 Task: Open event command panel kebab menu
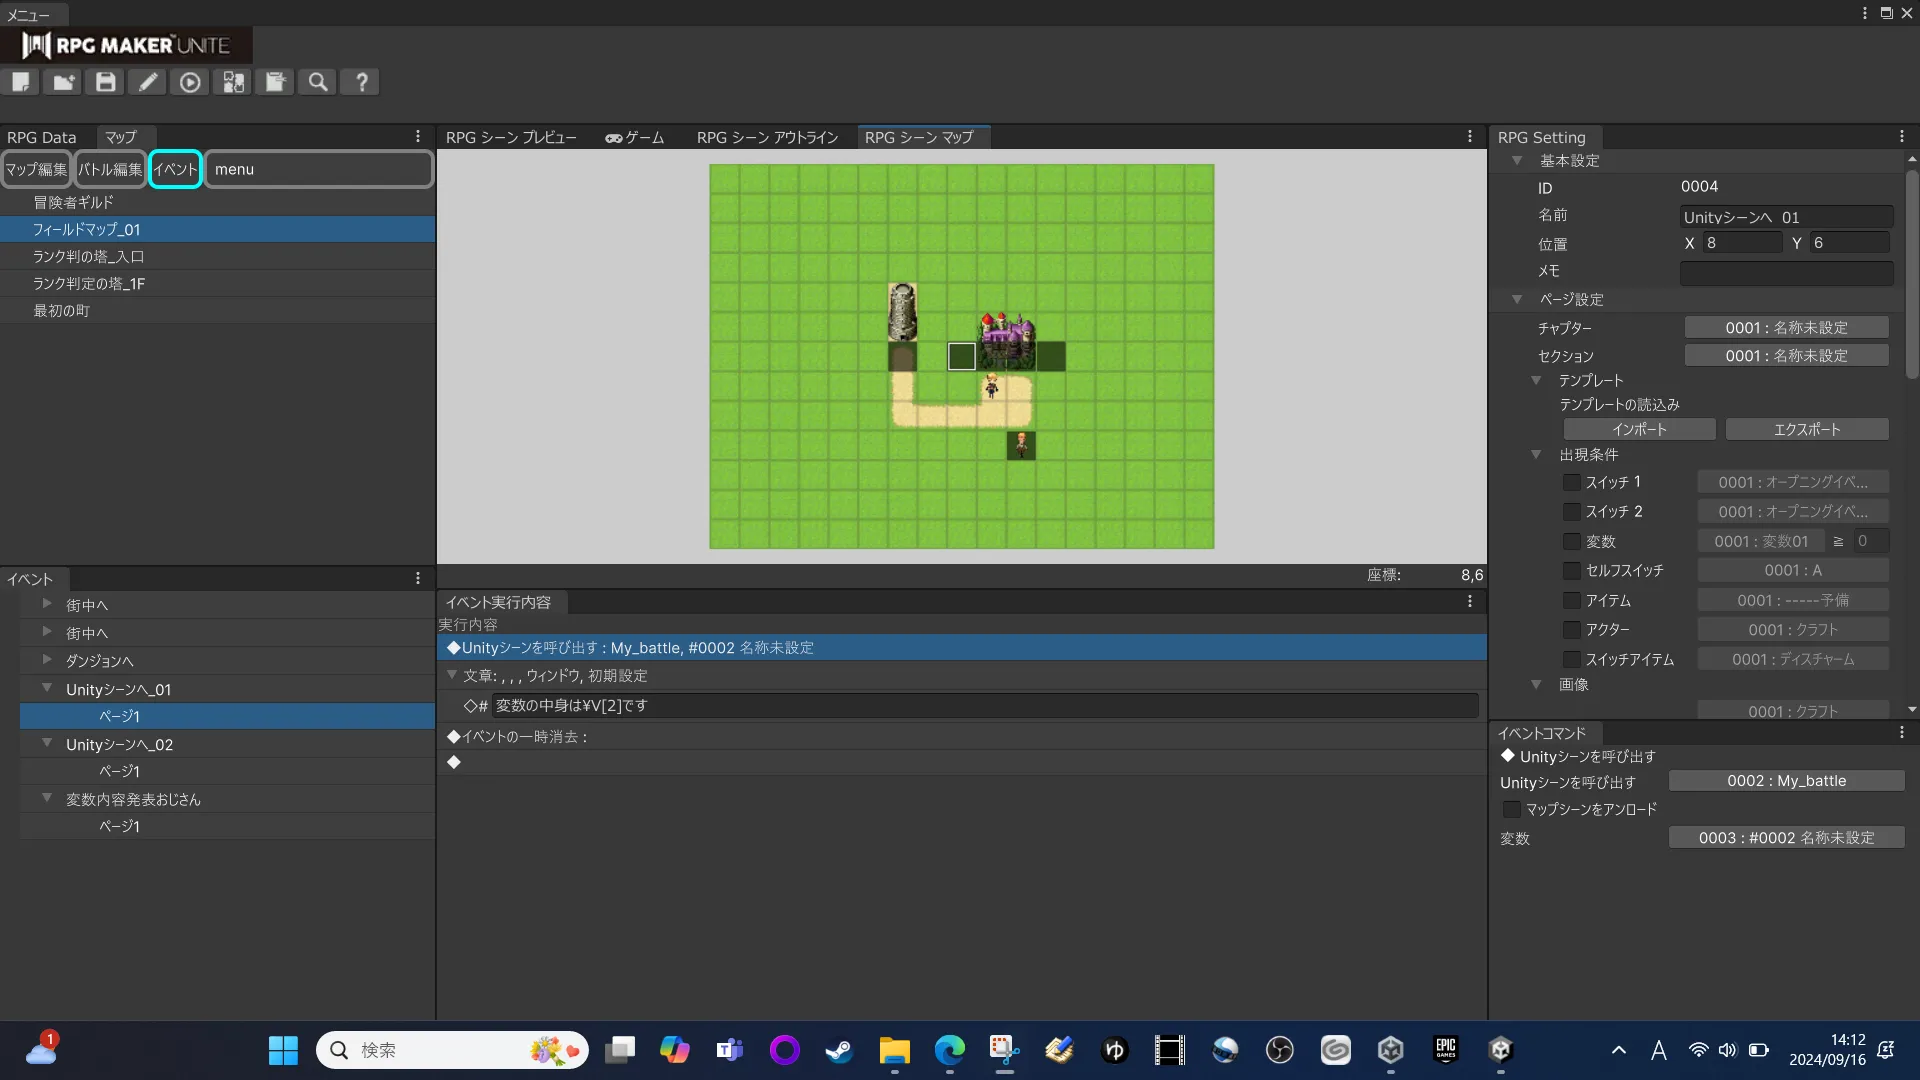click(x=1902, y=733)
